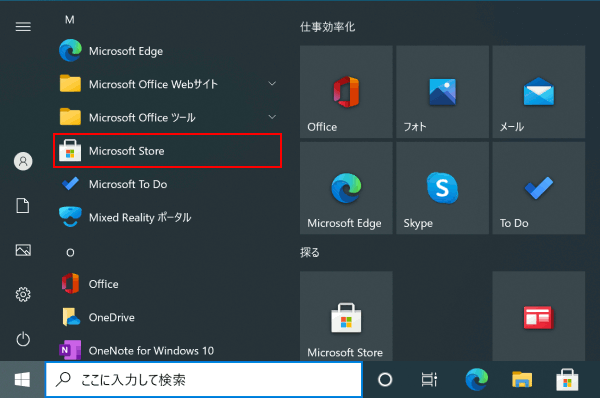
Task: Launch Microsoft Store from the app list
Action: pos(167,150)
